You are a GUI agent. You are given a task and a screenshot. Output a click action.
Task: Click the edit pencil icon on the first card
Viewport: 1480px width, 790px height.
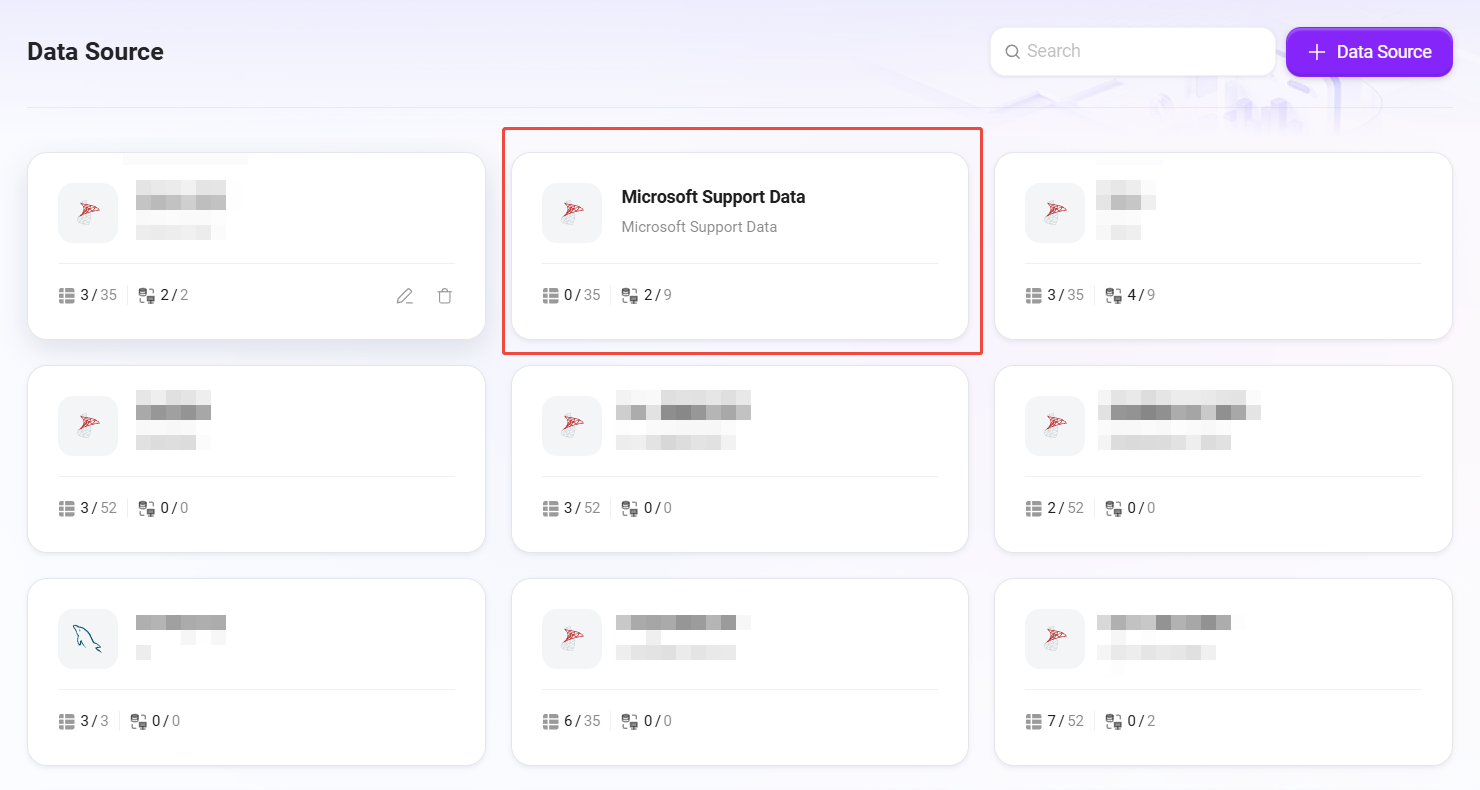pyautogui.click(x=404, y=296)
